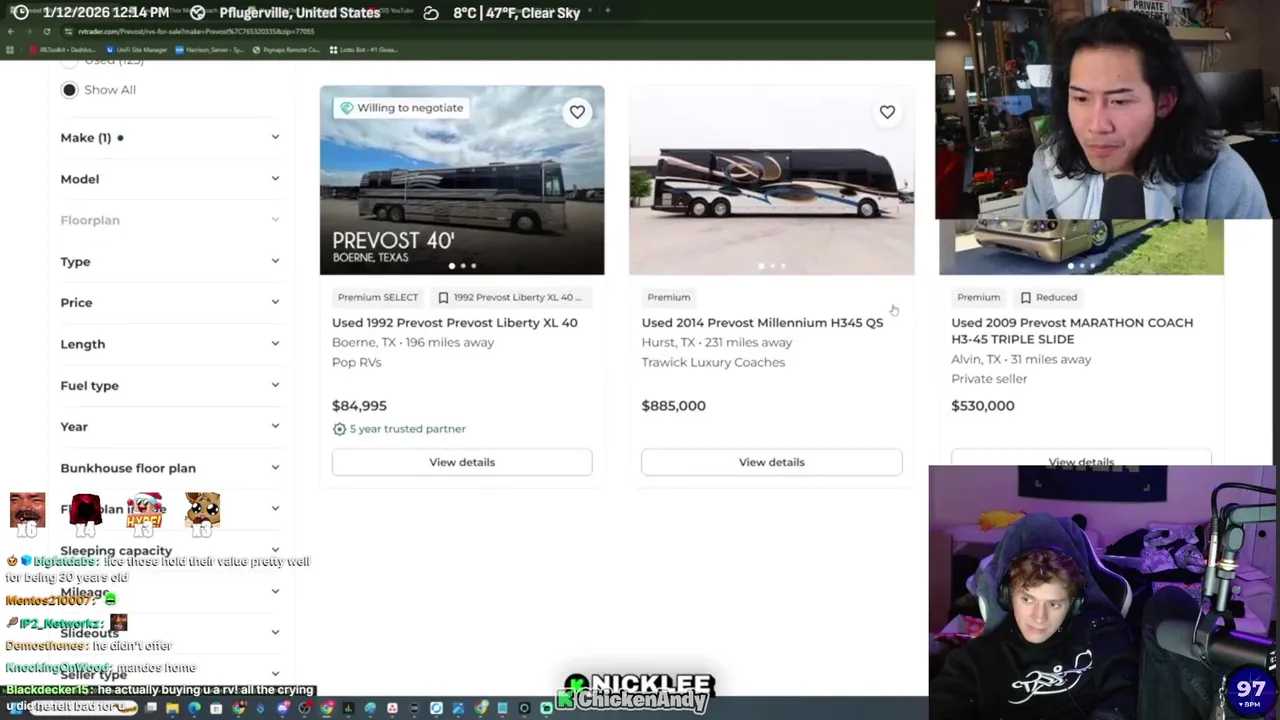The width and height of the screenshot is (1280, 720).
Task: Click the Private seller label
Action: (x=989, y=379)
